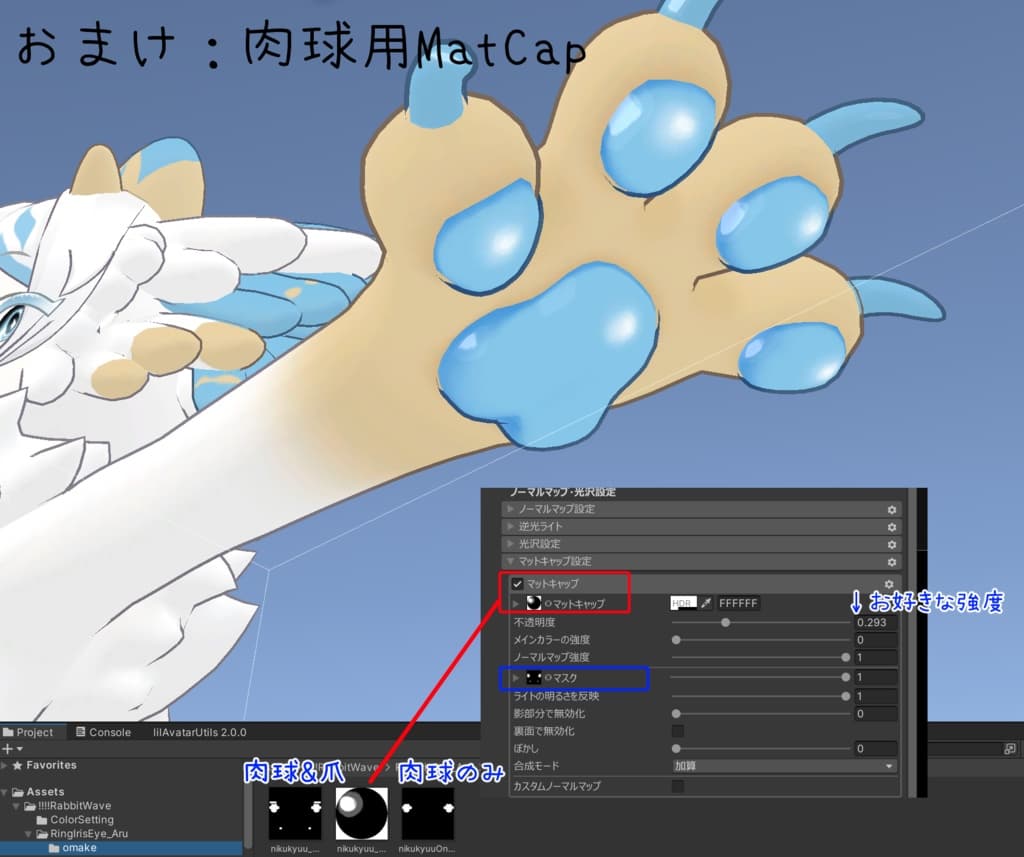
Task: Click the HDR button beside the MatCap color
Action: click(685, 603)
